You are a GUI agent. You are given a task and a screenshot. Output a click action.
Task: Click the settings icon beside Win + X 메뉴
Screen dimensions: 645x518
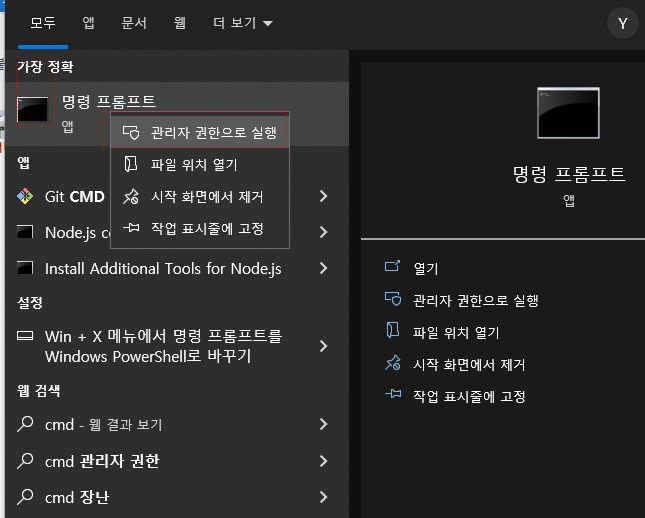click(25, 336)
